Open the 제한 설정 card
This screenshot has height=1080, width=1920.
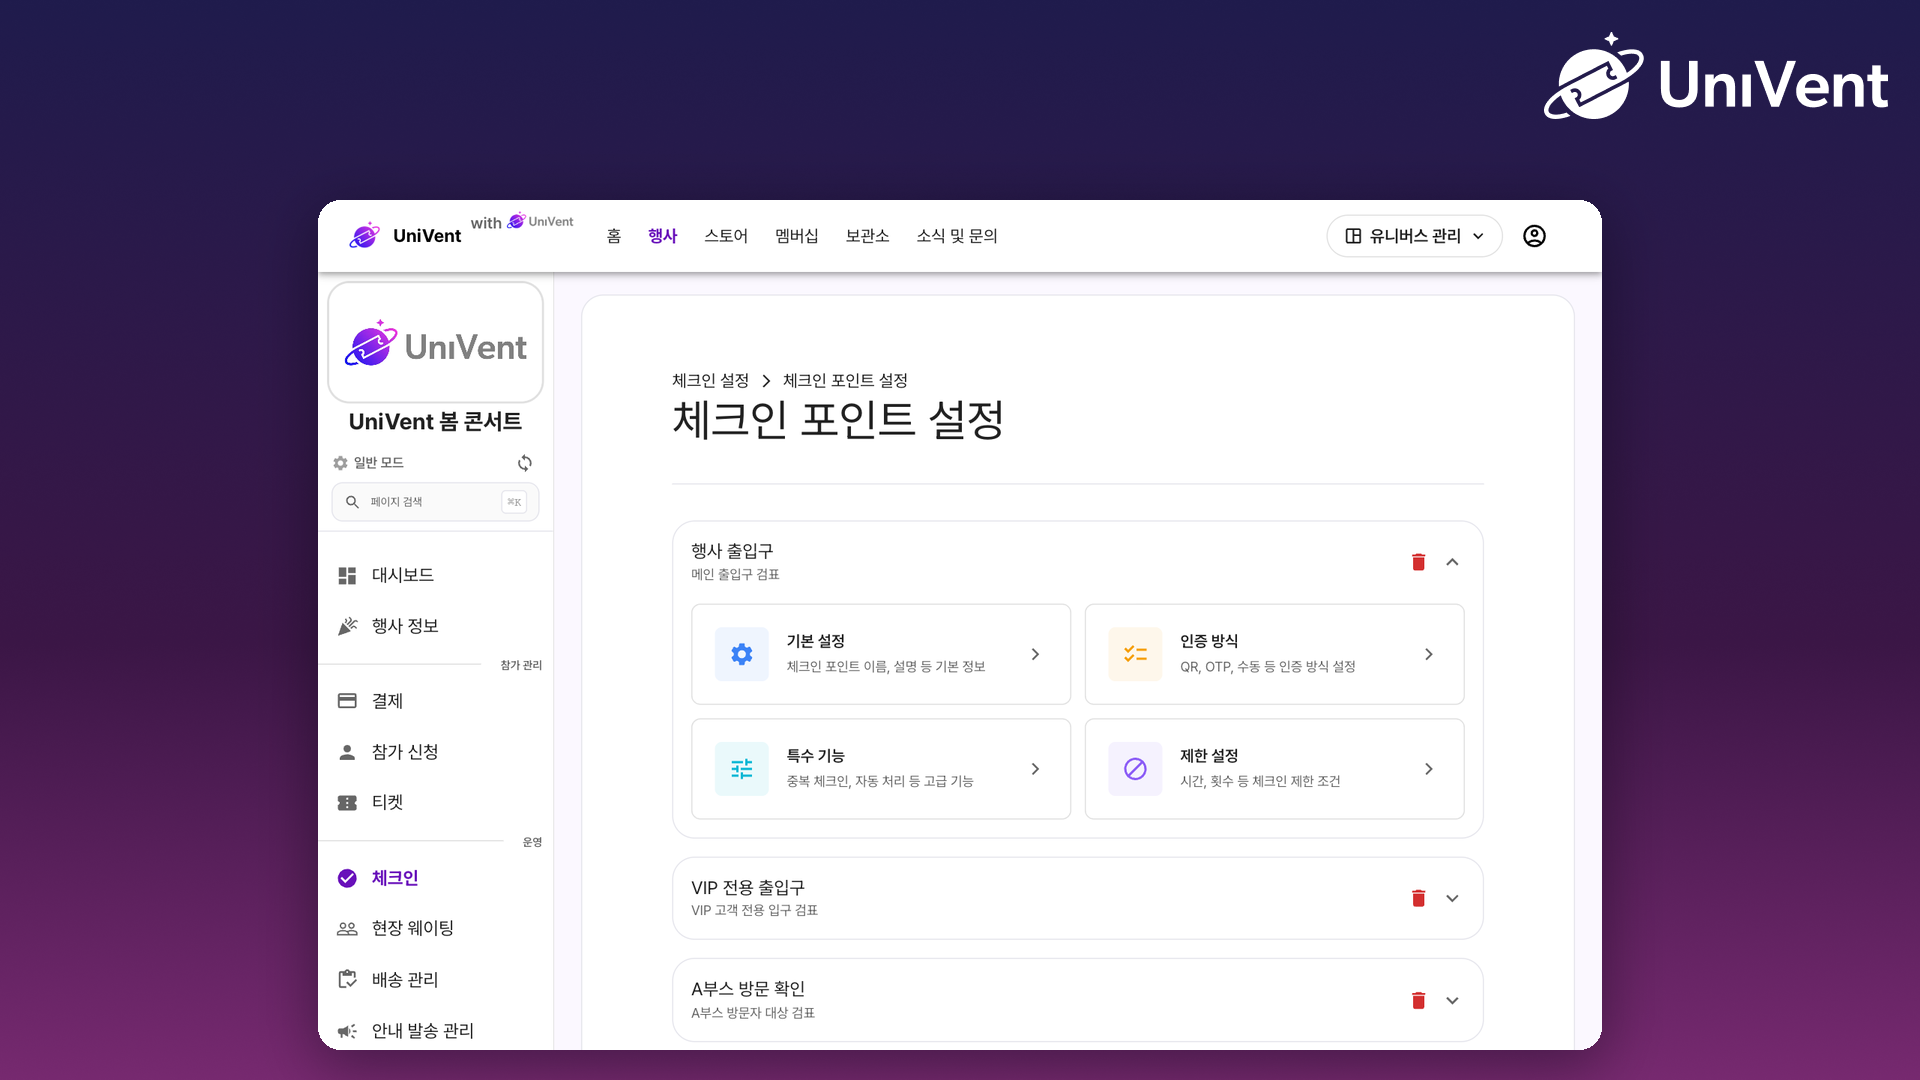coord(1274,769)
